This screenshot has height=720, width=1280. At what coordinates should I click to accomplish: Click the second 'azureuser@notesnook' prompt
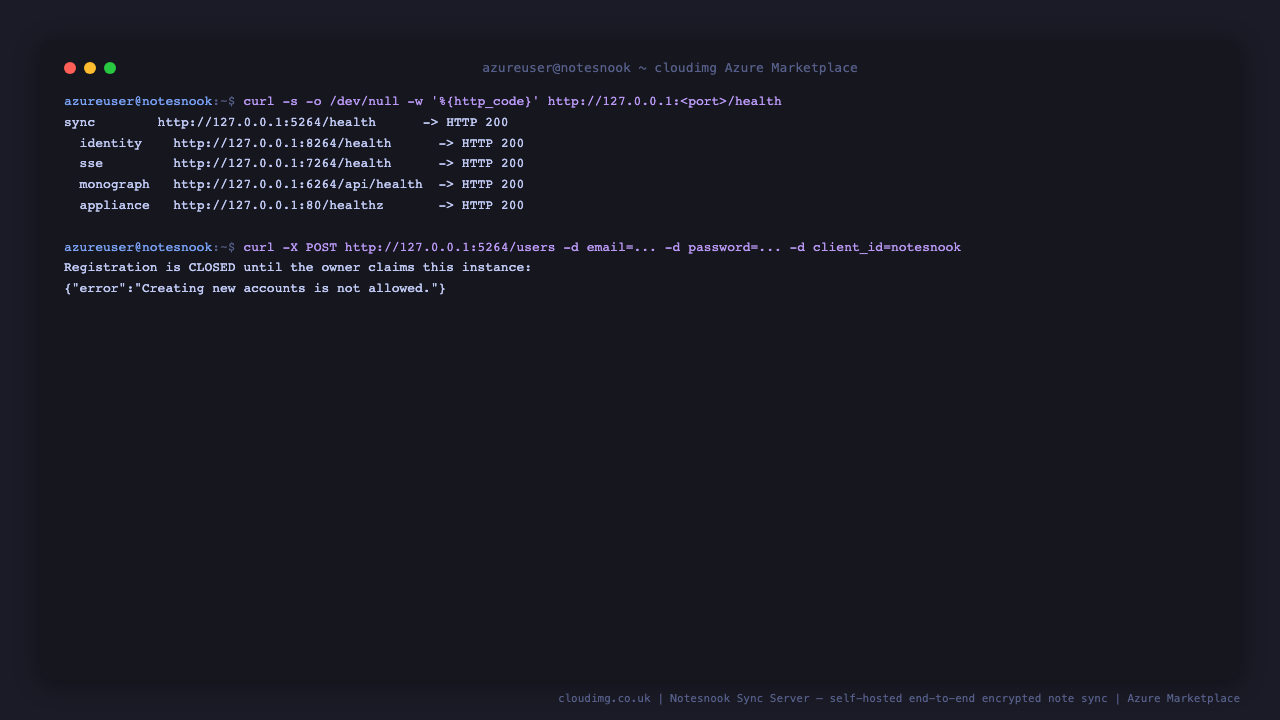point(138,248)
